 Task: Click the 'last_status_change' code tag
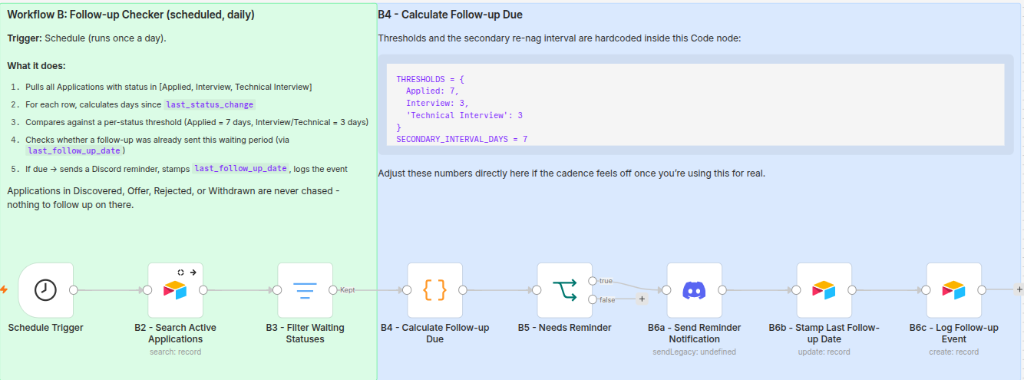210,104
